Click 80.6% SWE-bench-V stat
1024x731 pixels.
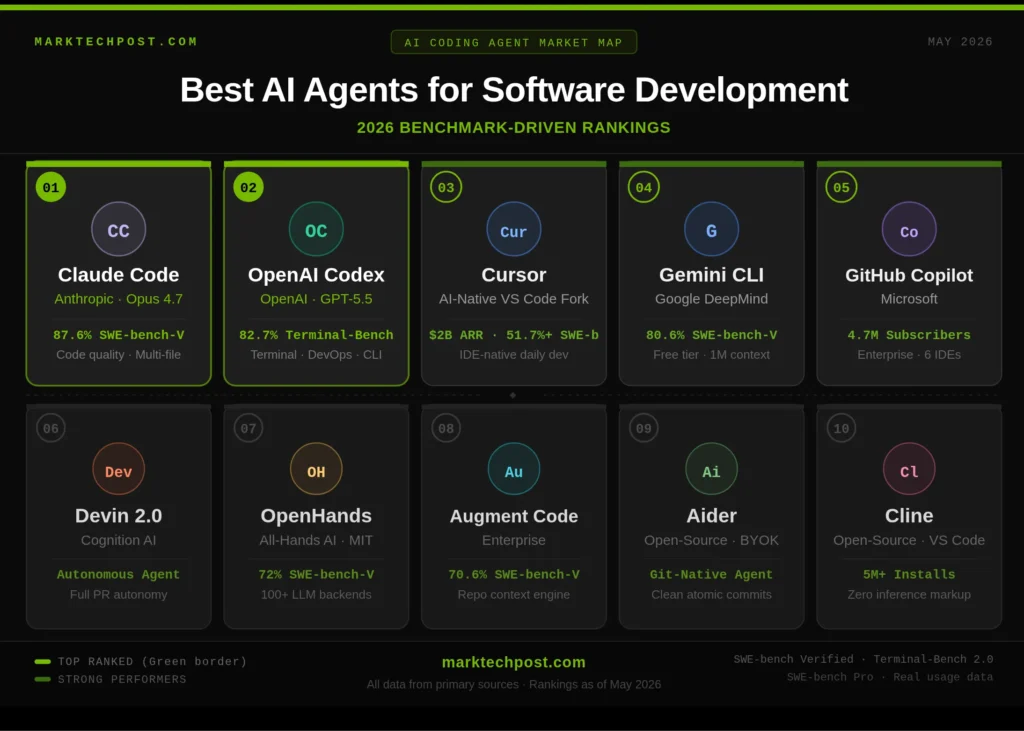pos(711,335)
